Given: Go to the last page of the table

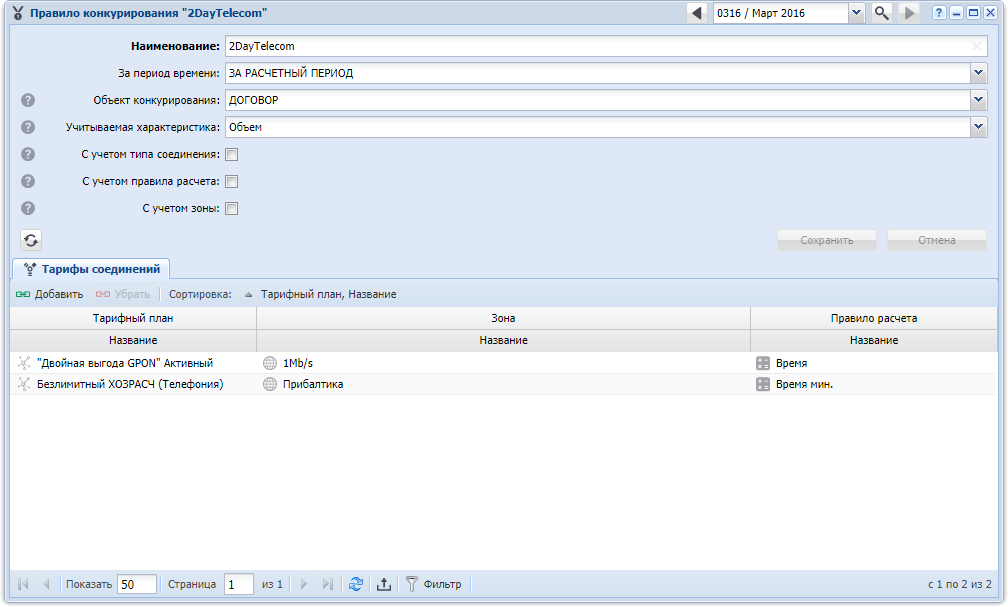Looking at the screenshot, I should (327, 584).
